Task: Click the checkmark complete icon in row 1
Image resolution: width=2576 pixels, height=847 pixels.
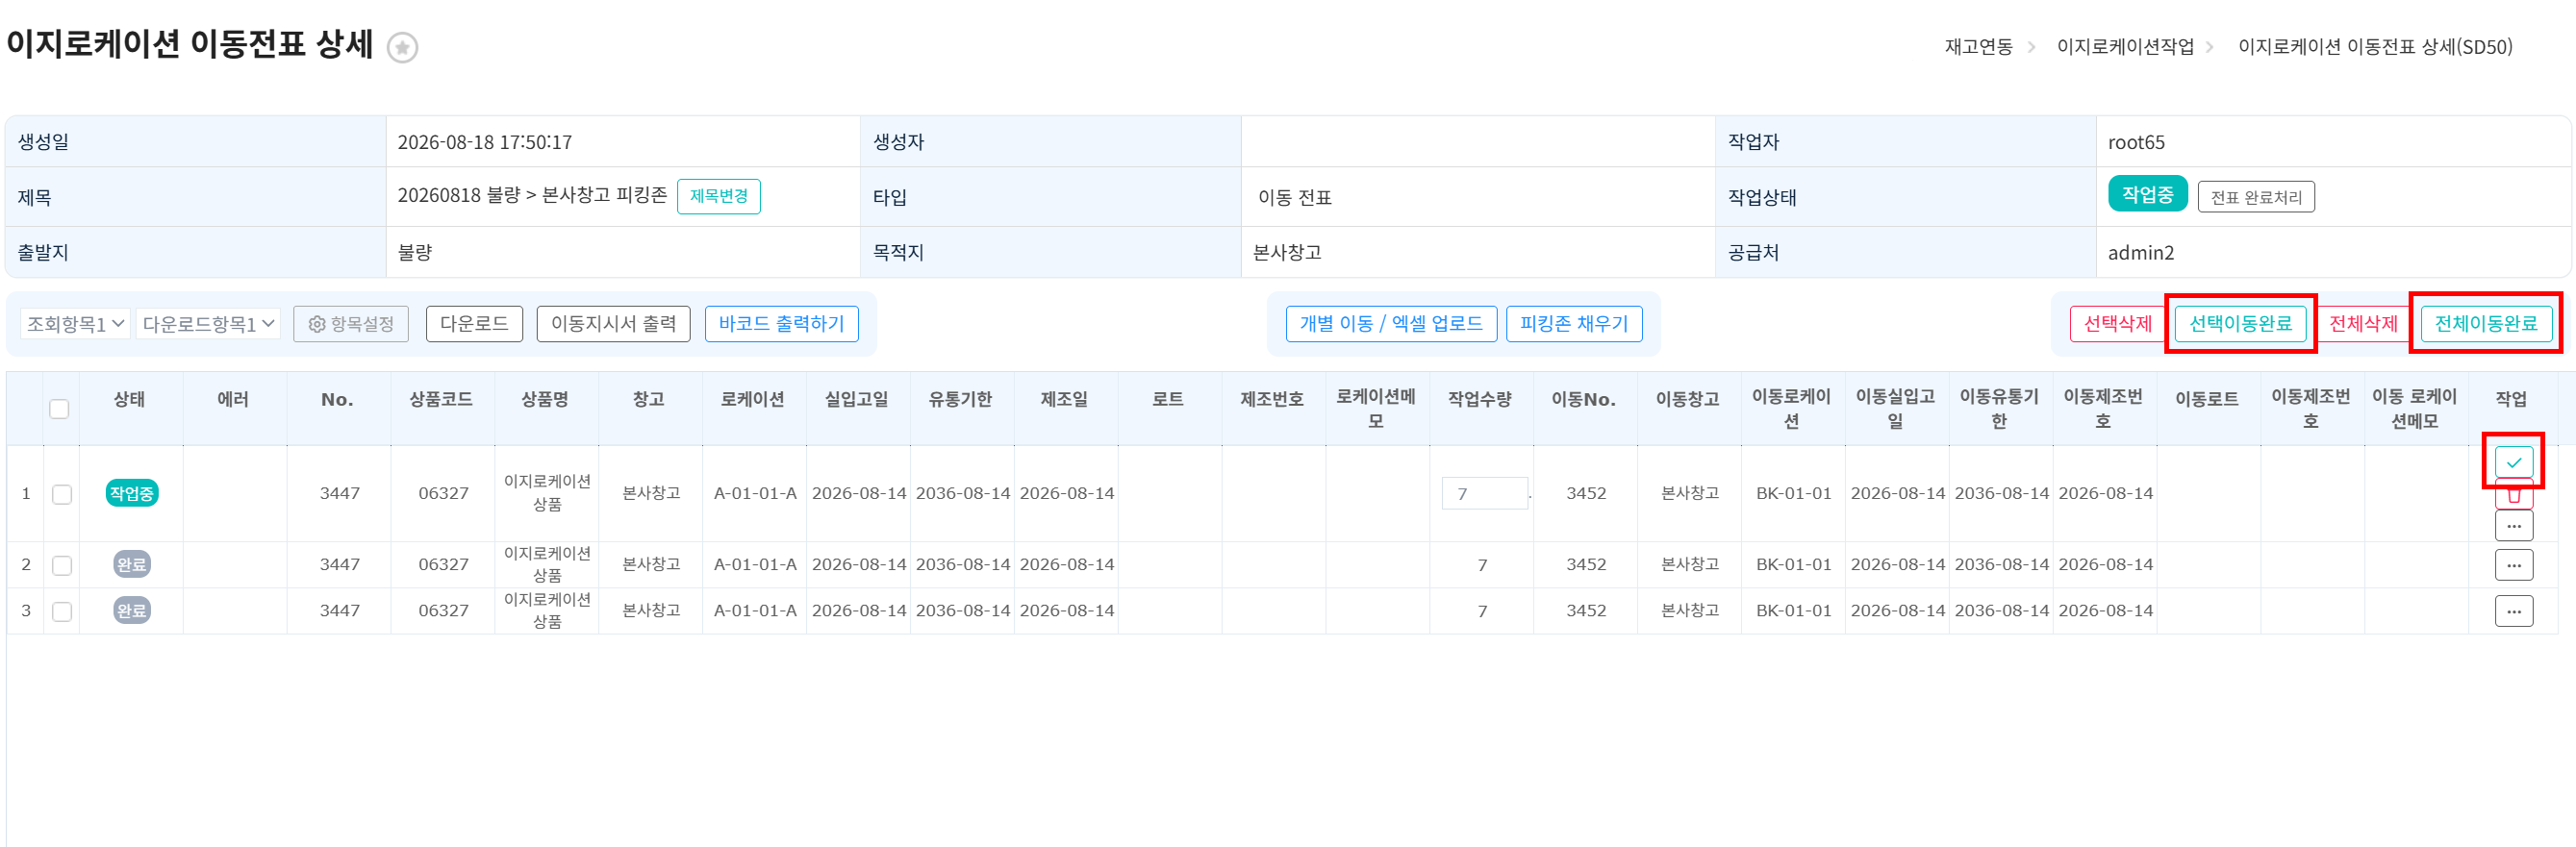Action: point(2513,462)
